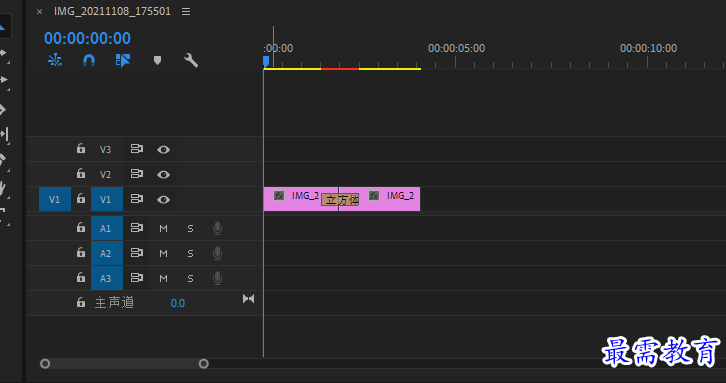Mute audio track A3
Screen dimensions: 726x383
(x=163, y=278)
